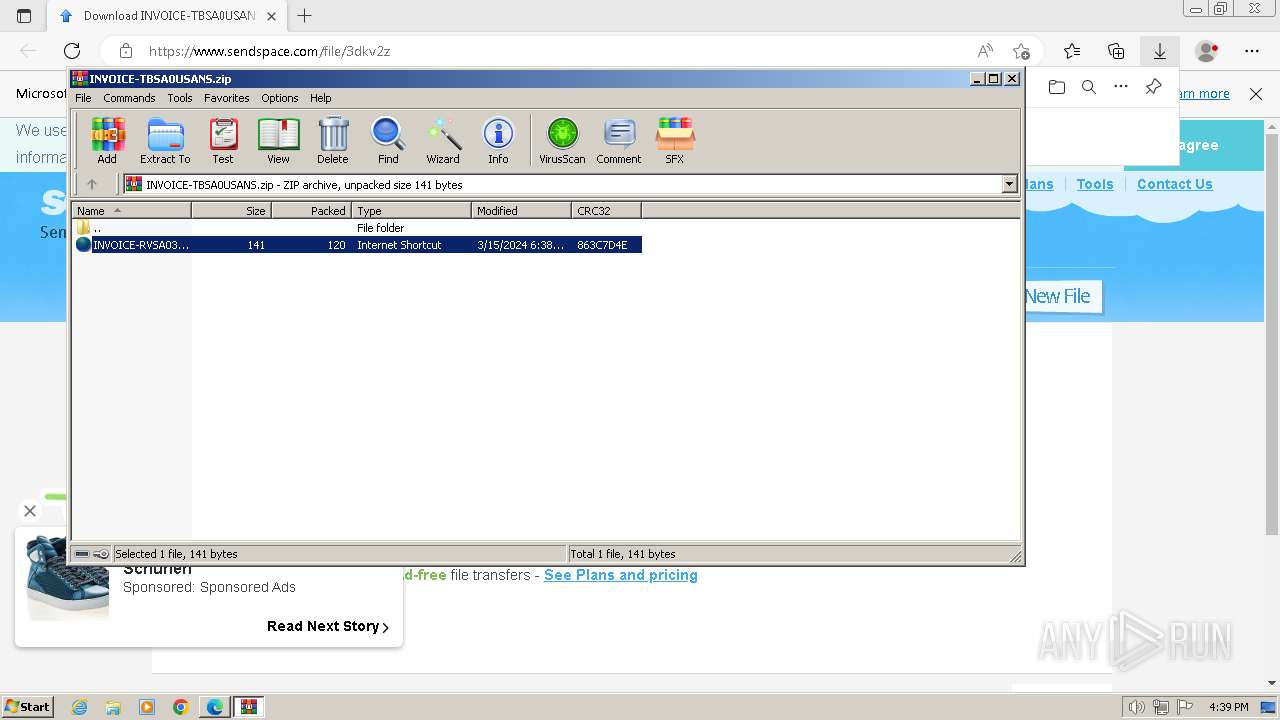Click the Extract To toolbar icon
Viewport: 1280px width, 720px height.
pos(165,140)
